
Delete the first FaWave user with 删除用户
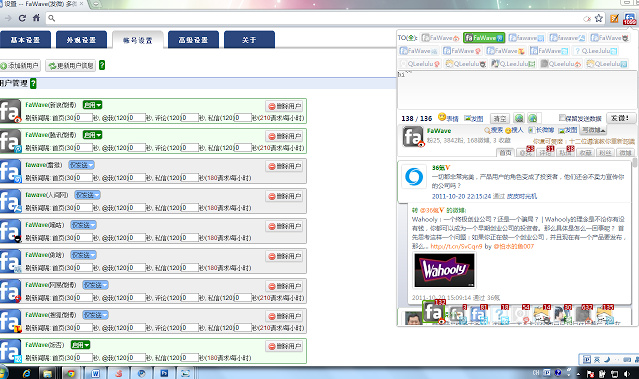click(x=284, y=106)
